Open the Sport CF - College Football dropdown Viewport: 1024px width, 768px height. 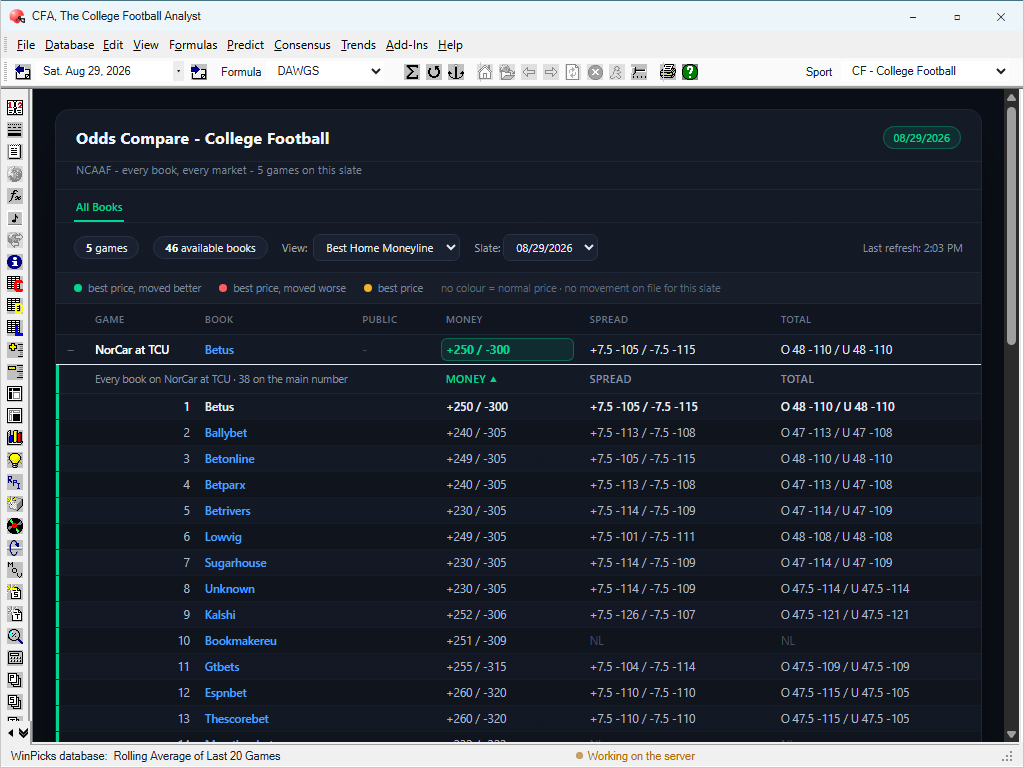tap(1000, 71)
